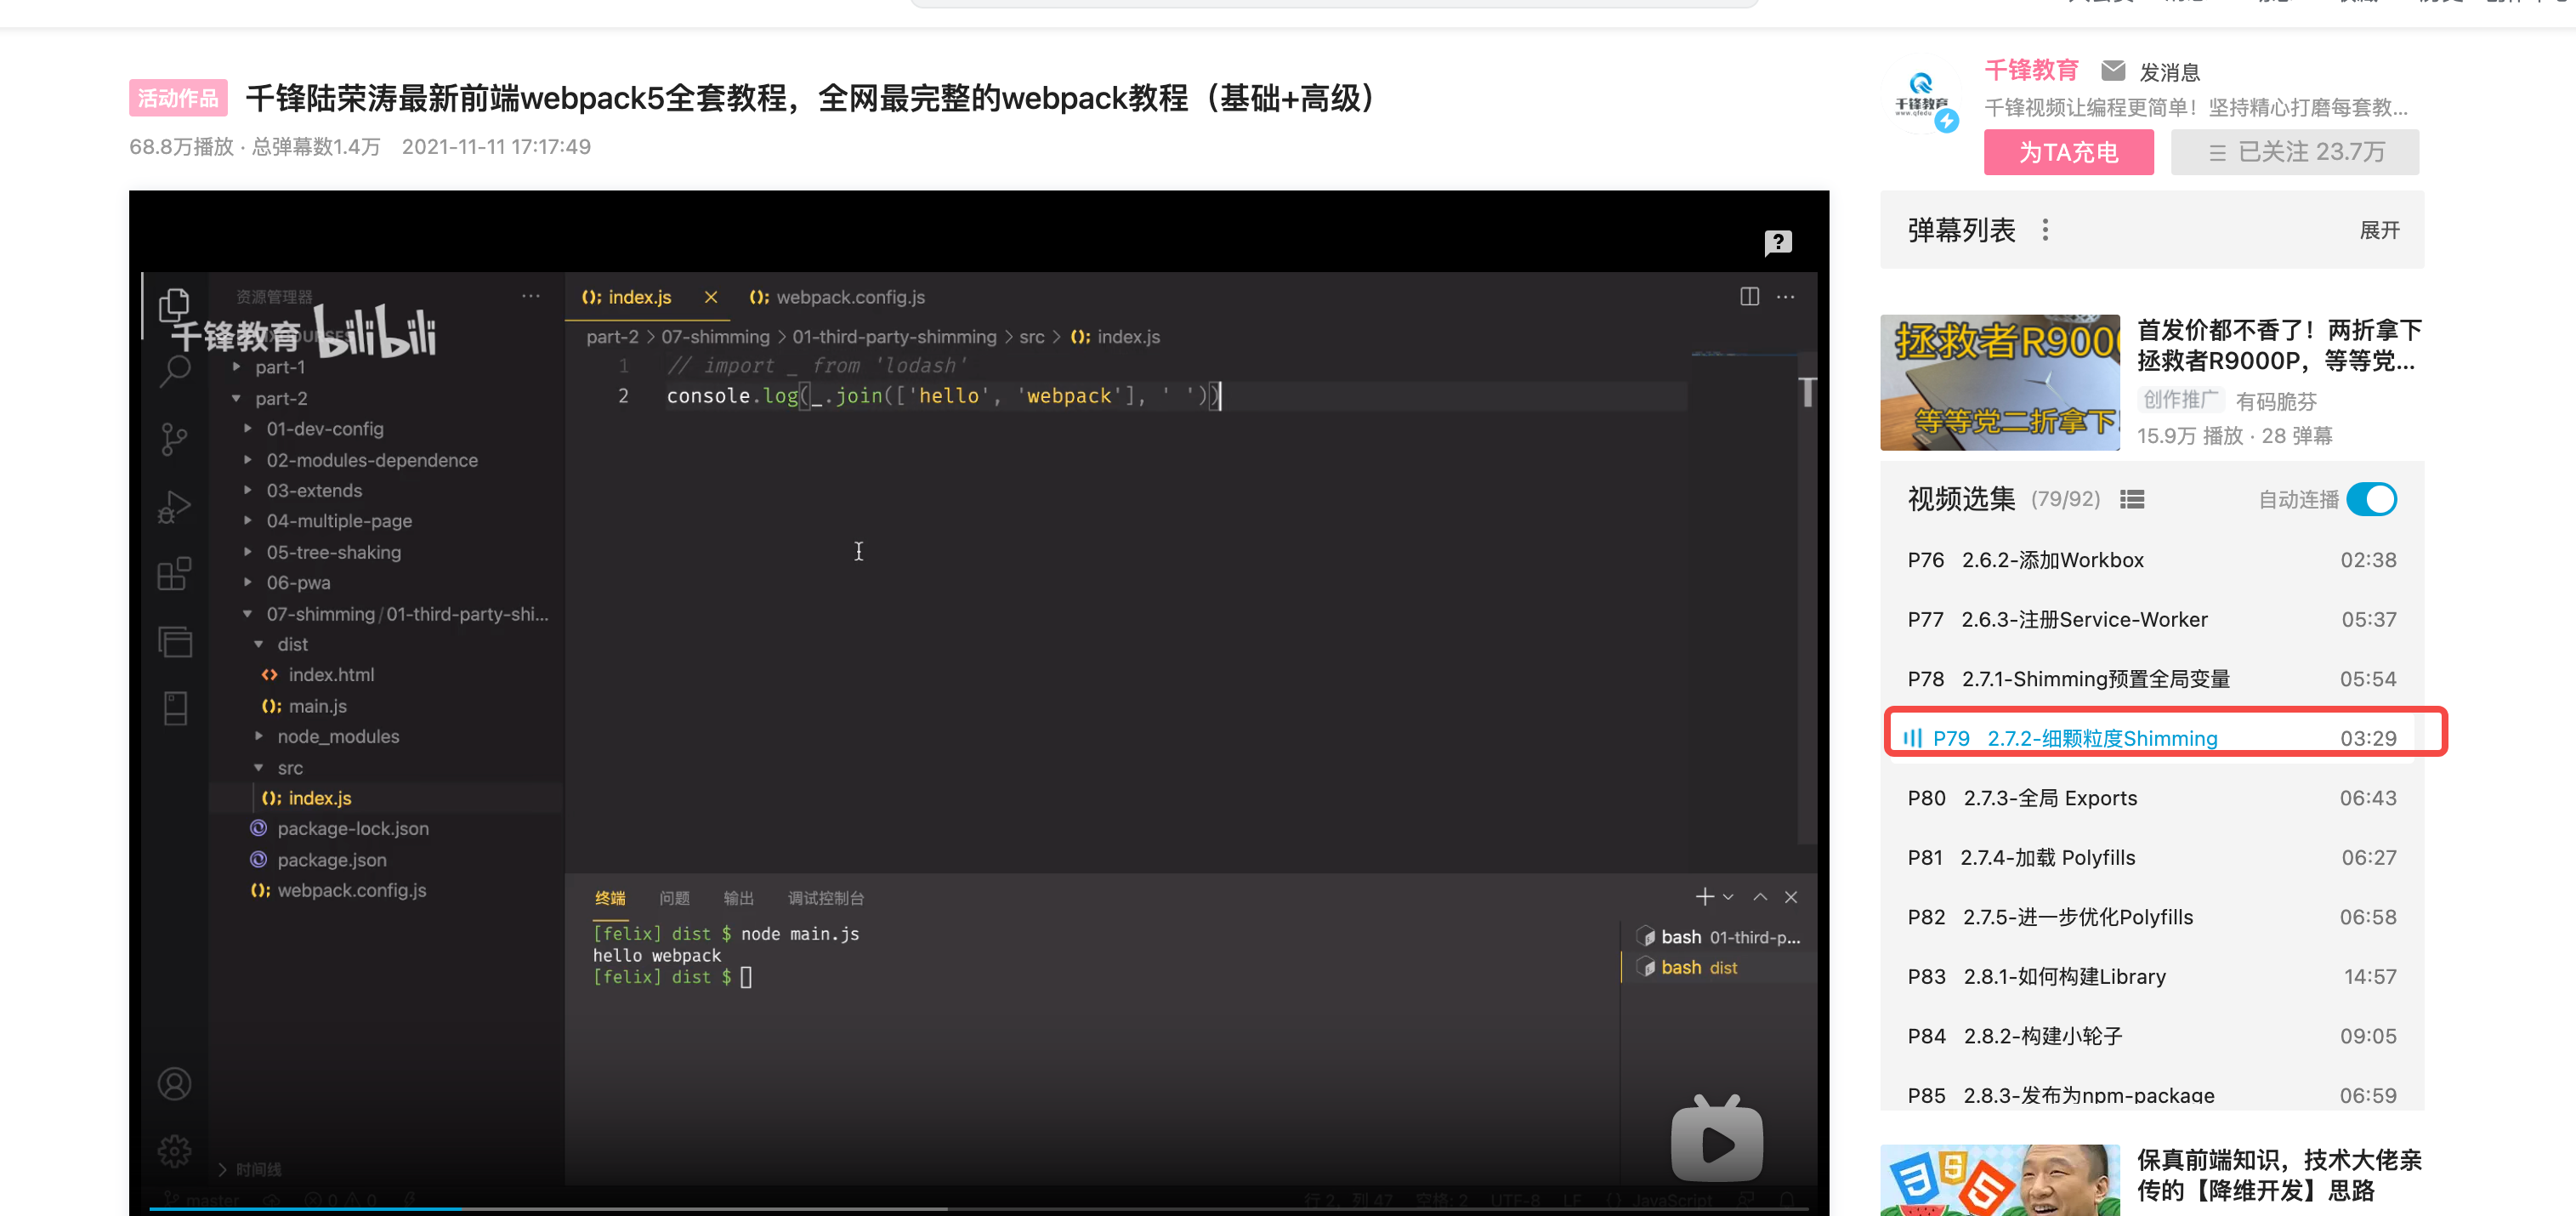Viewport: 2576px width, 1216px height.
Task: Open the Source Control branch icon
Action: coord(175,439)
